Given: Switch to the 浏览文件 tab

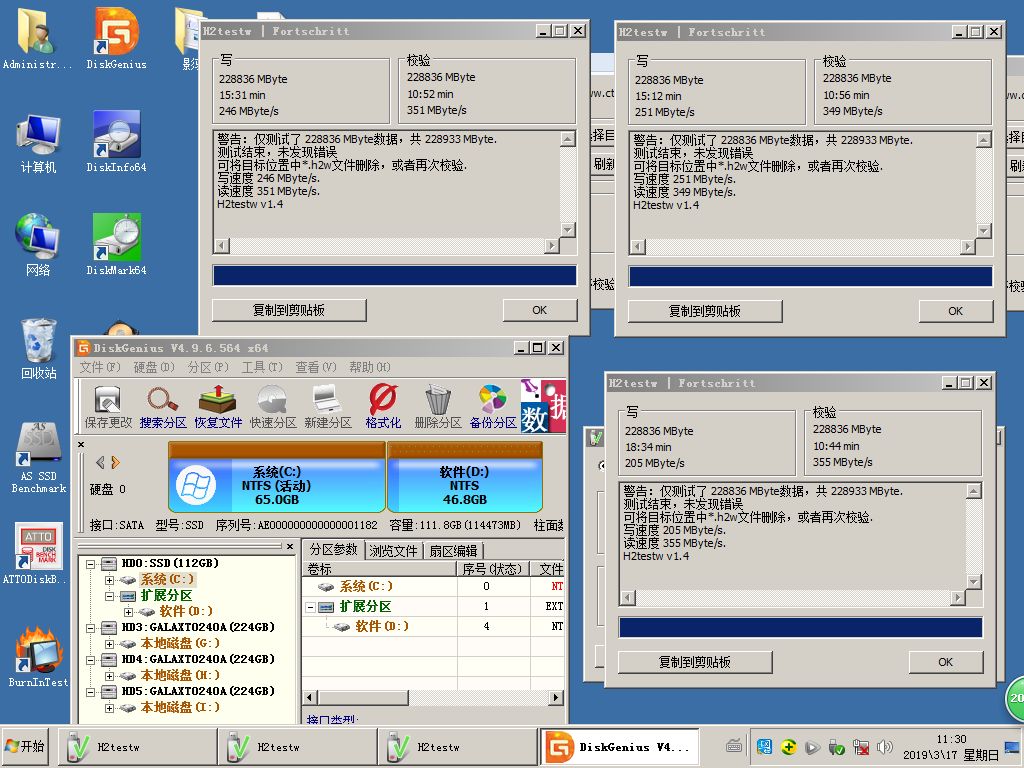Looking at the screenshot, I should point(393,551).
